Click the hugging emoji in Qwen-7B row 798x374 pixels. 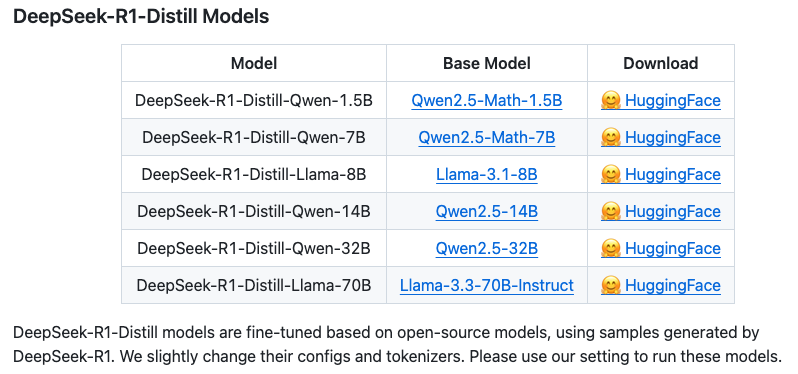click(x=611, y=137)
